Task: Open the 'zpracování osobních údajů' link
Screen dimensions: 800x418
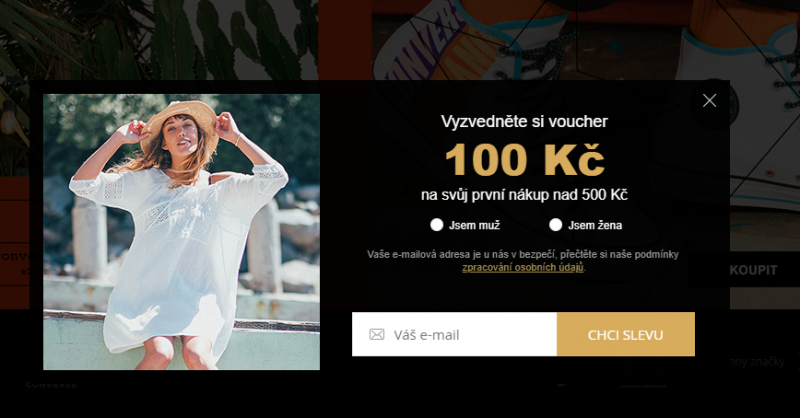Action: (522, 267)
